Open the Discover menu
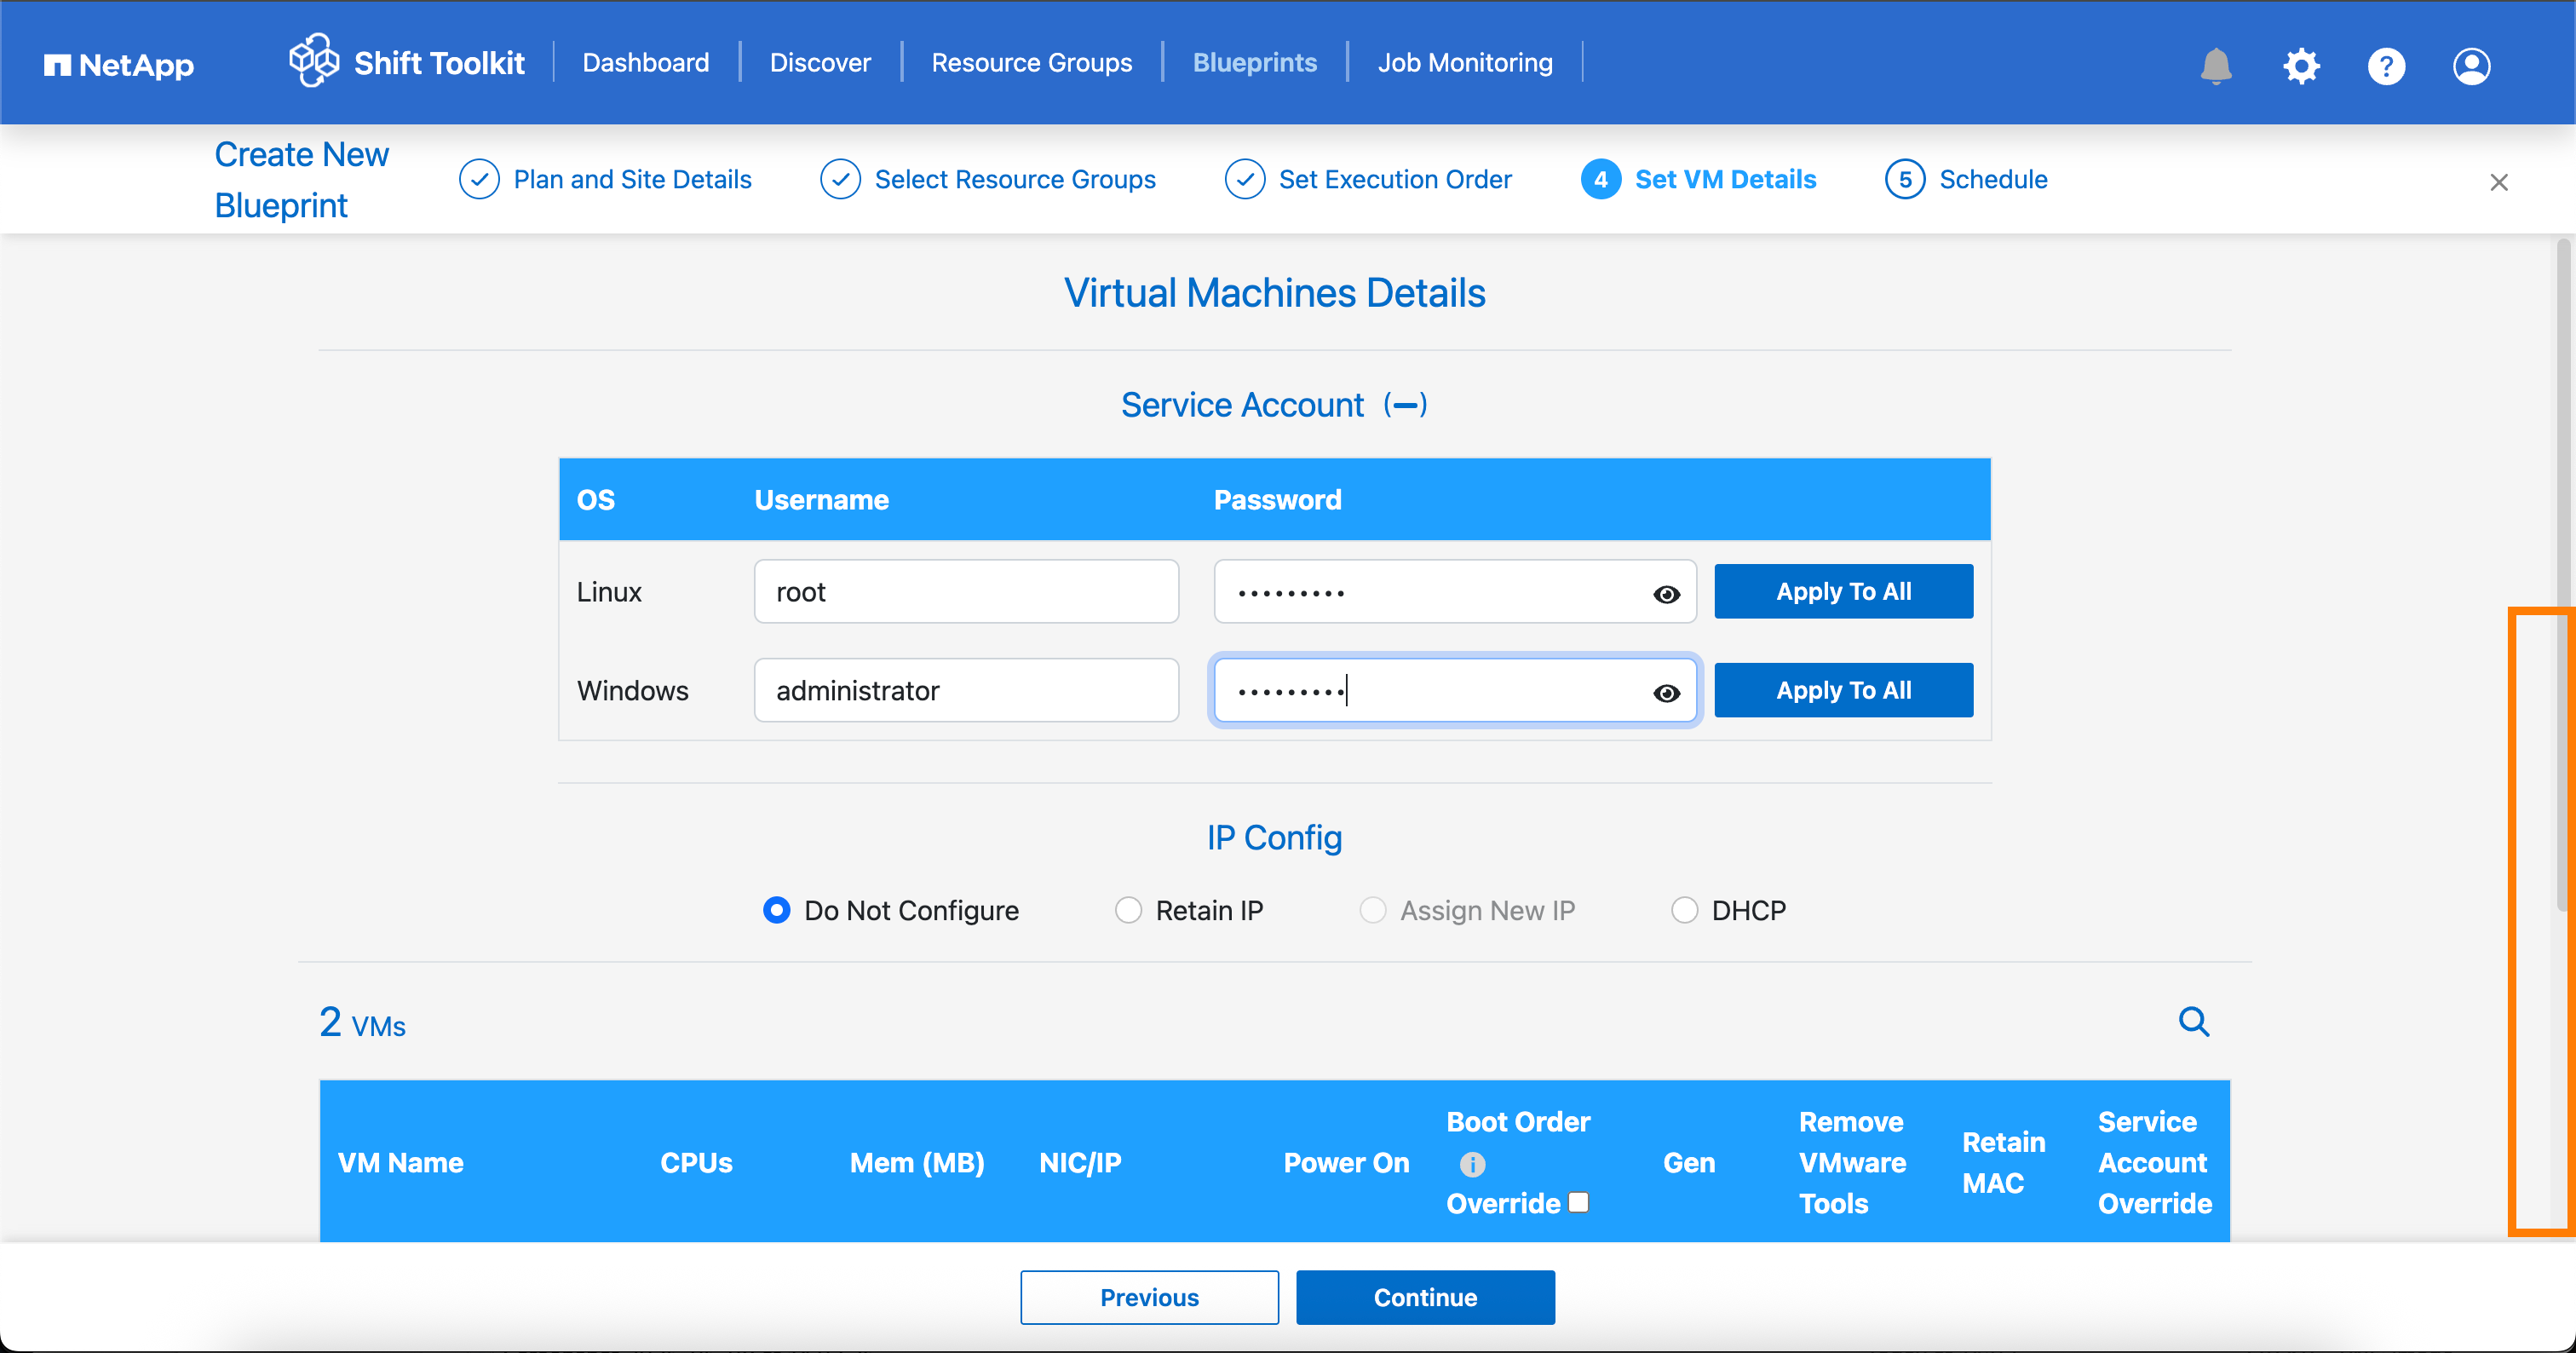 (x=820, y=63)
